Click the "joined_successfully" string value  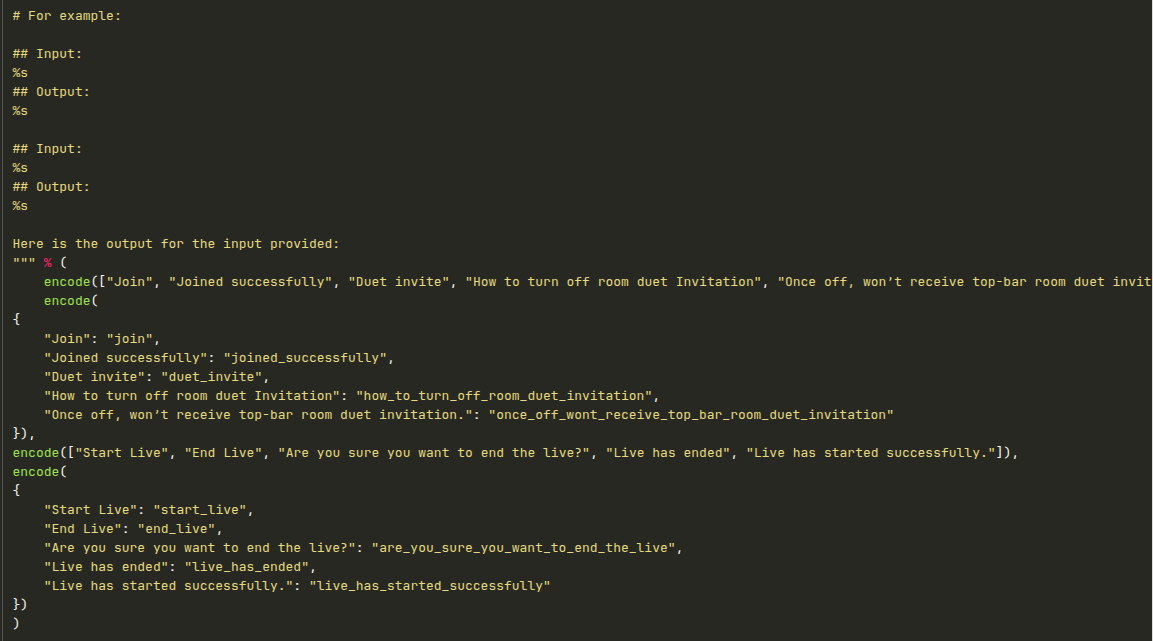point(306,358)
